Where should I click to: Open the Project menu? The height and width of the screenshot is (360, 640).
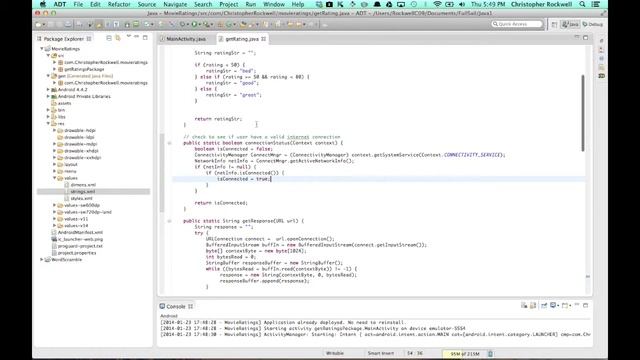(x=229, y=4)
